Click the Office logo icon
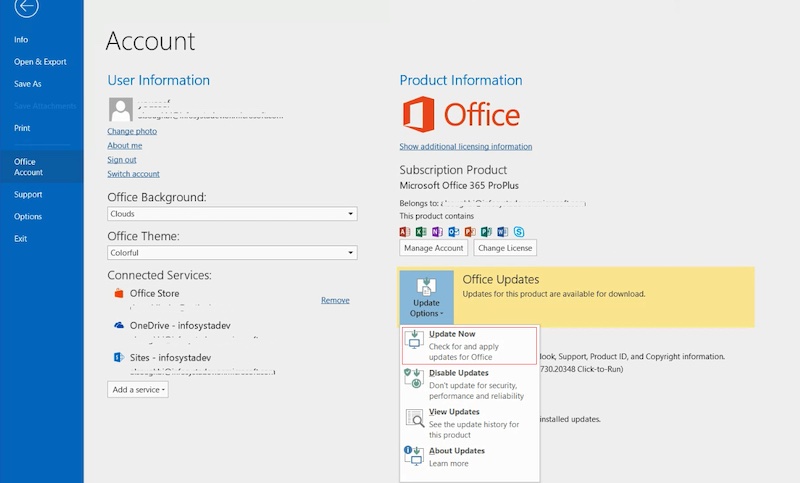Image resolution: width=800 pixels, height=483 pixels. (418, 114)
